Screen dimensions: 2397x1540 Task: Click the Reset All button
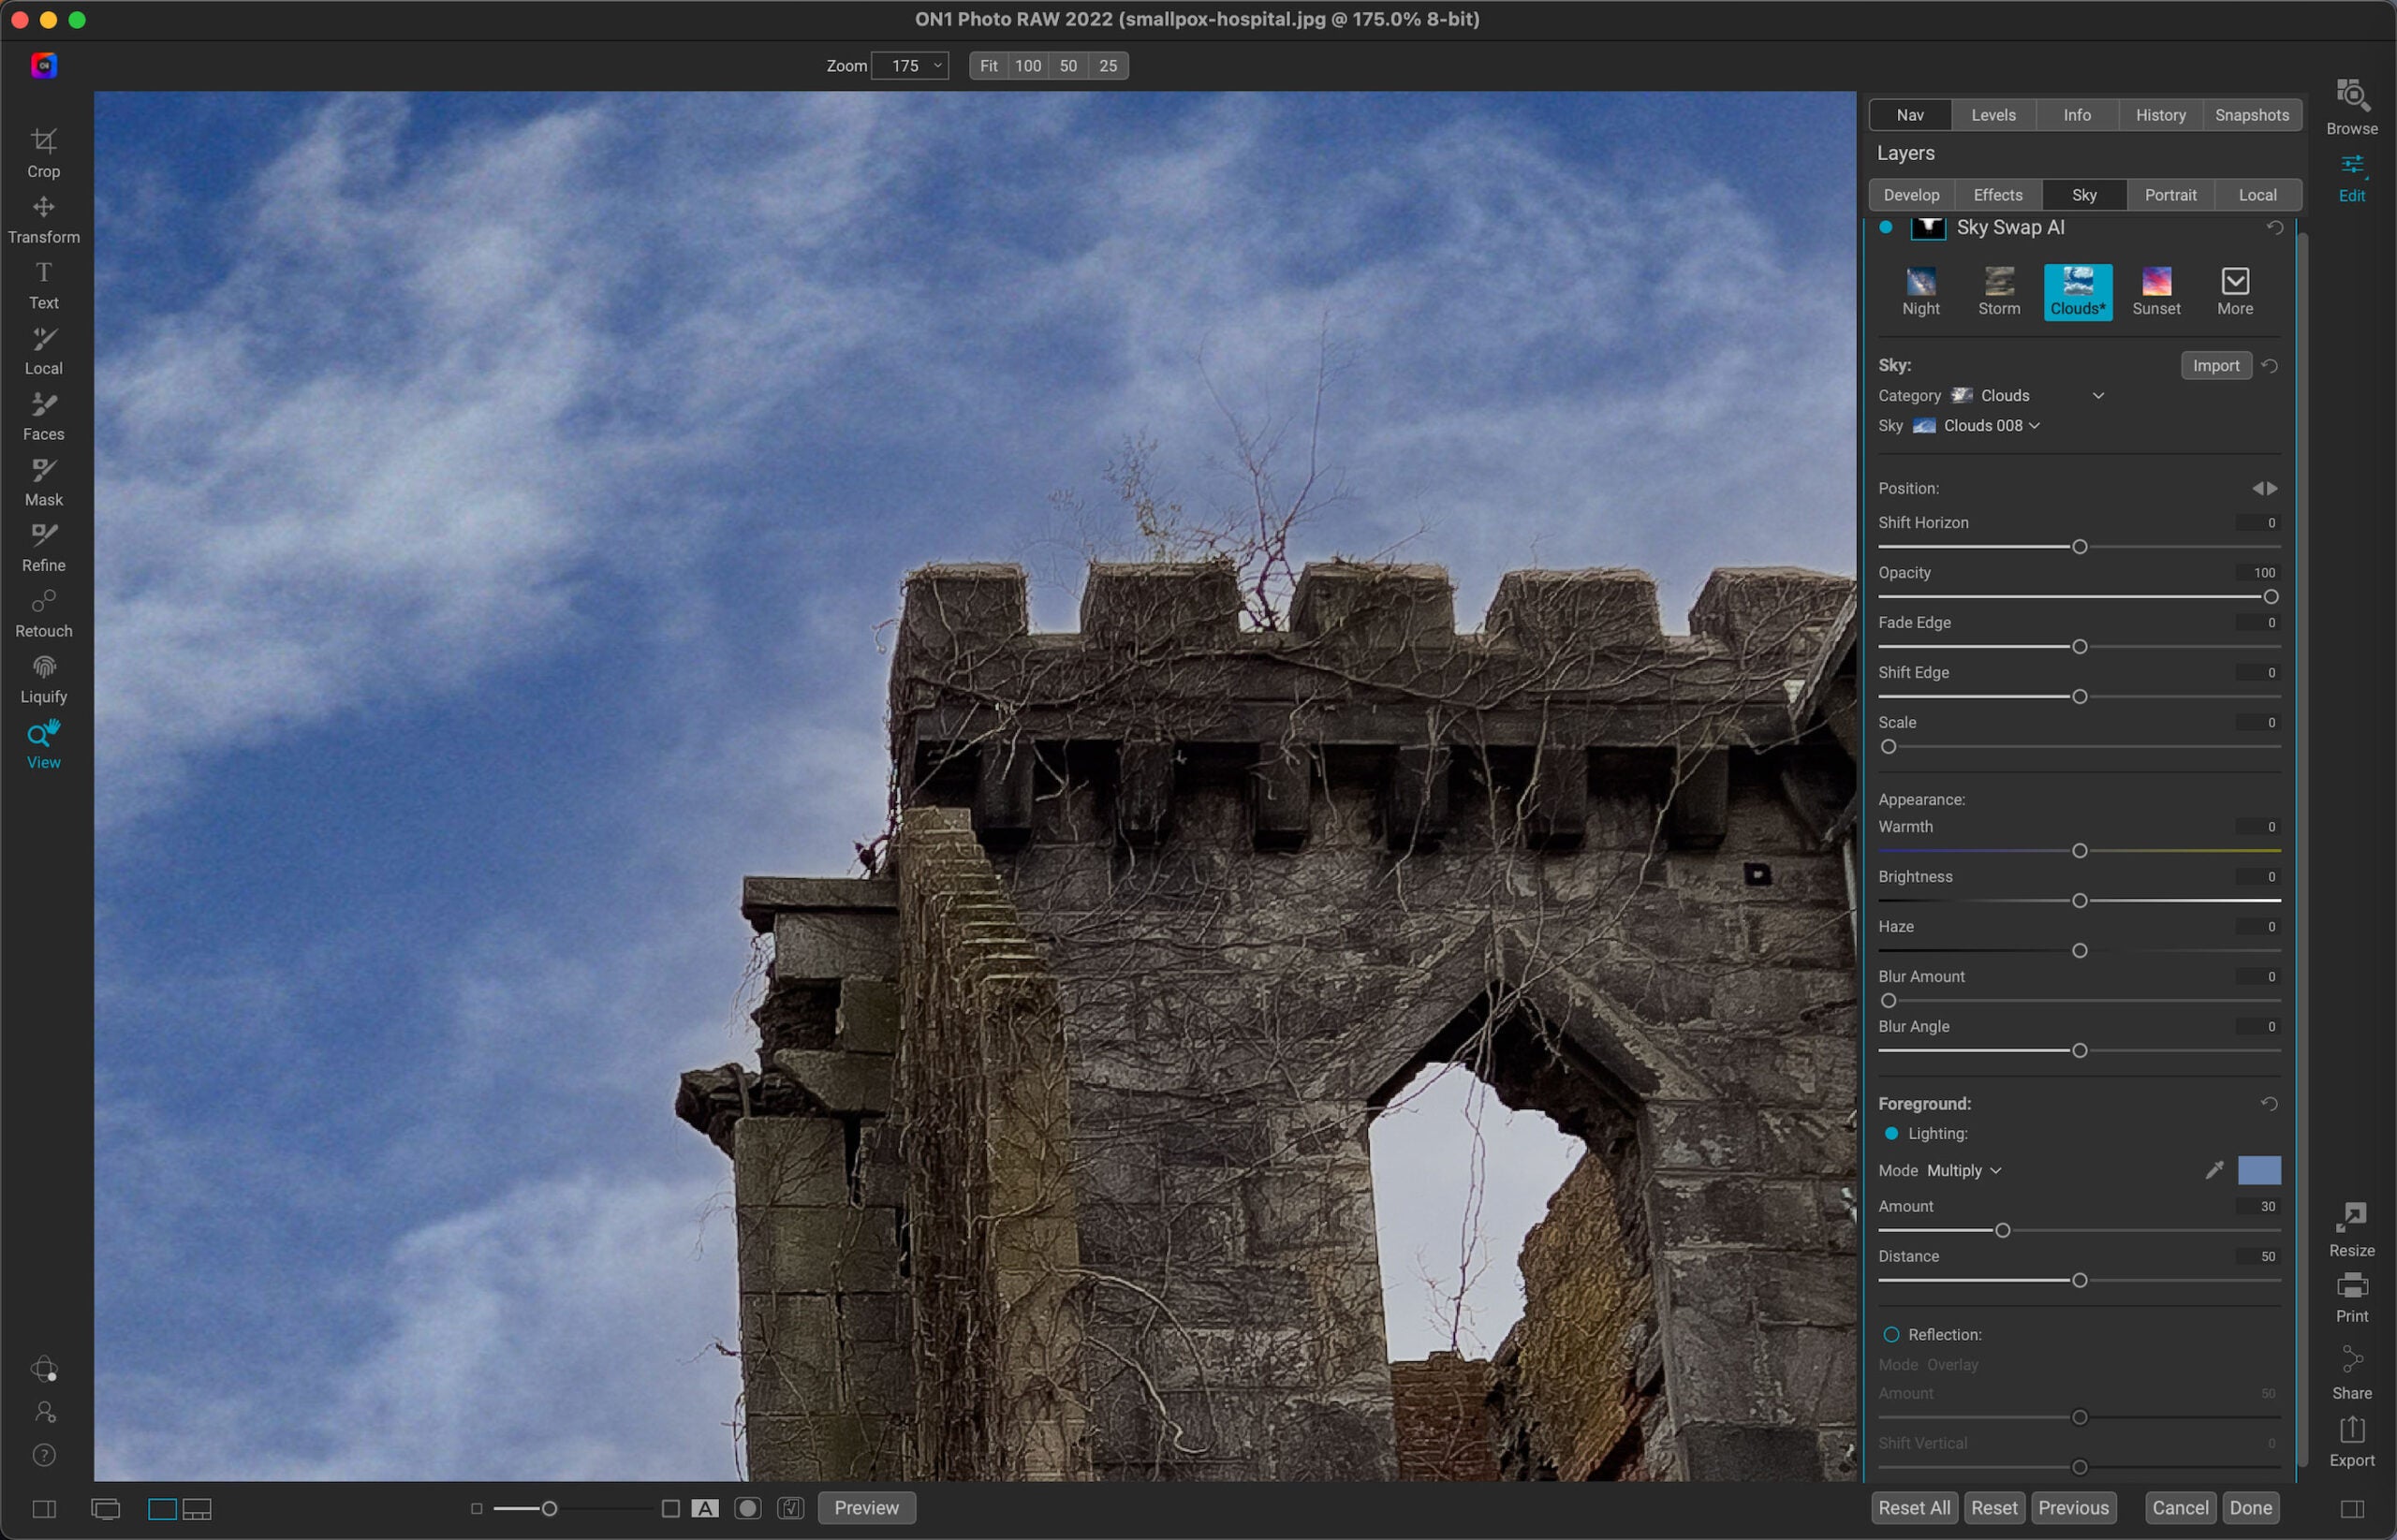pyautogui.click(x=1915, y=1507)
